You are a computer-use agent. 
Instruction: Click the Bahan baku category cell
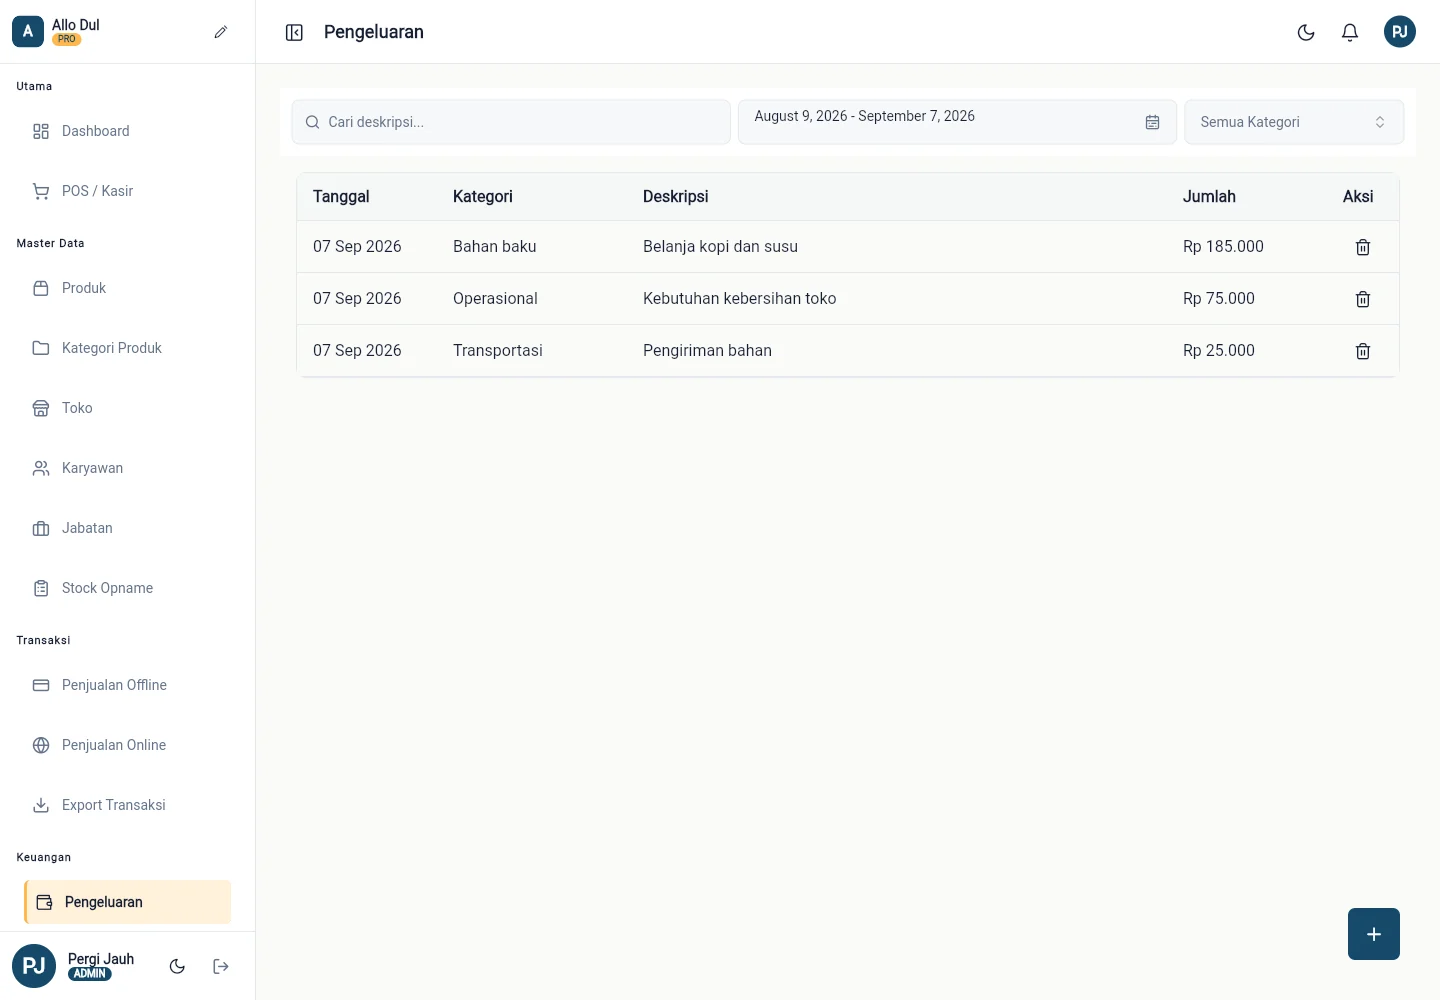[495, 247]
